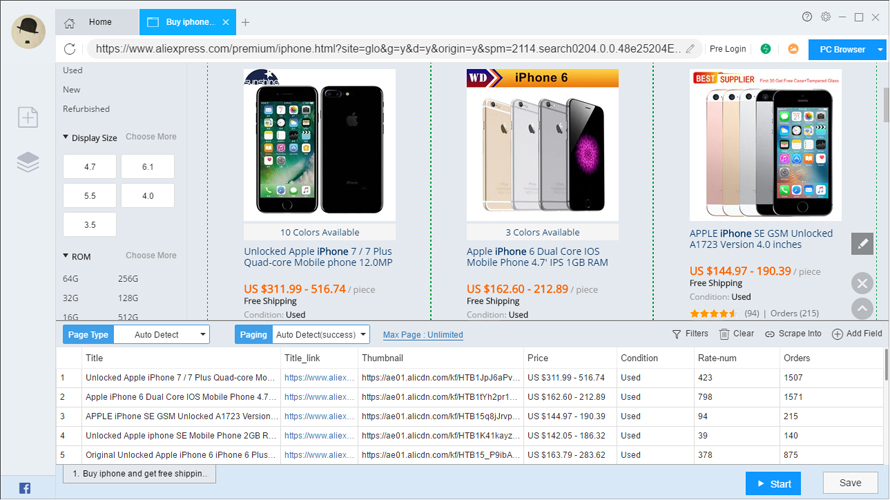The image size is (890, 500).
Task: Click the floating round X button
Action: (x=862, y=283)
